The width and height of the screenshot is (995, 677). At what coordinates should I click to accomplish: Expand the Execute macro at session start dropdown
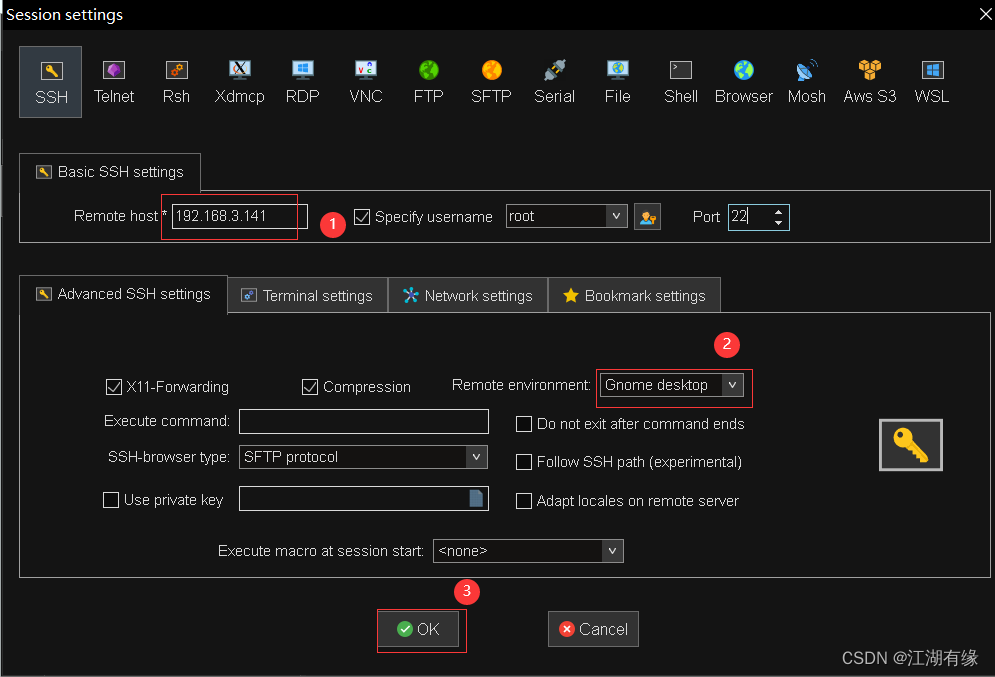coord(612,551)
